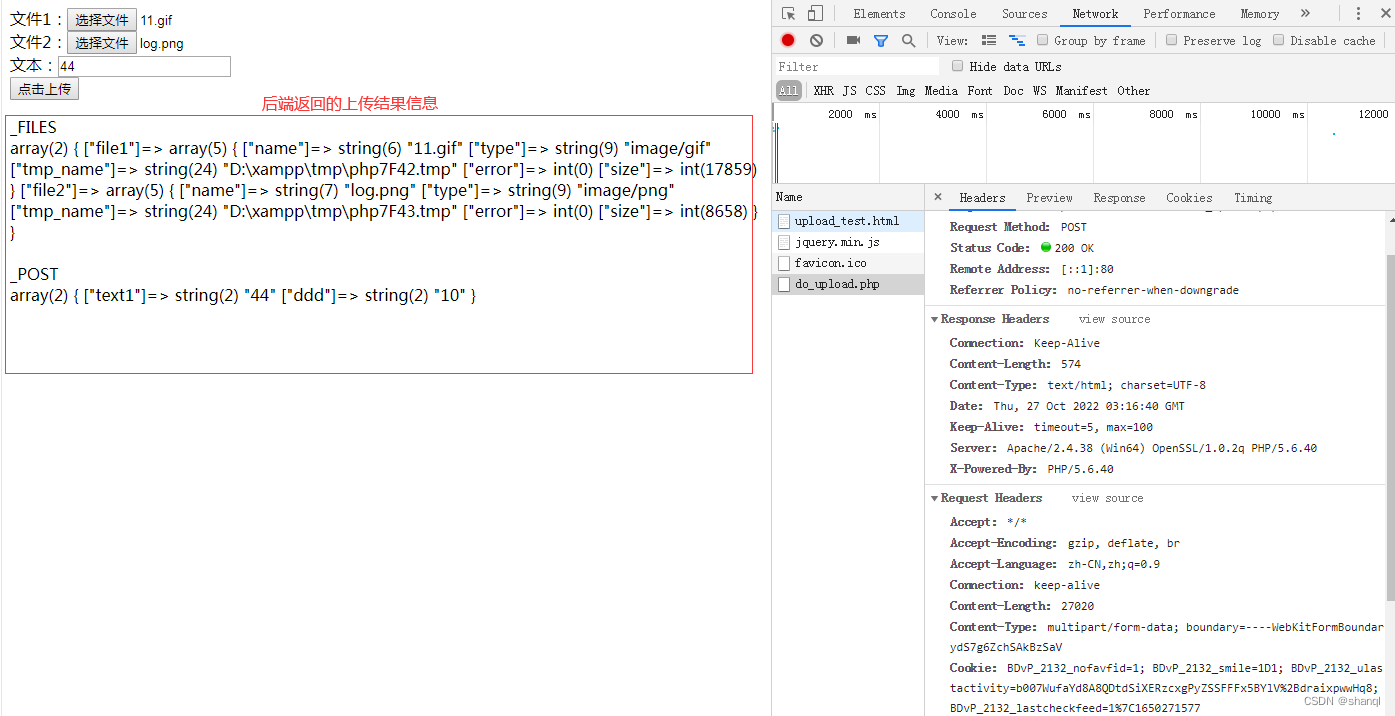Screen dimensions: 1395x716
Task: Select upload_test.html request row
Action: click(x=848, y=221)
